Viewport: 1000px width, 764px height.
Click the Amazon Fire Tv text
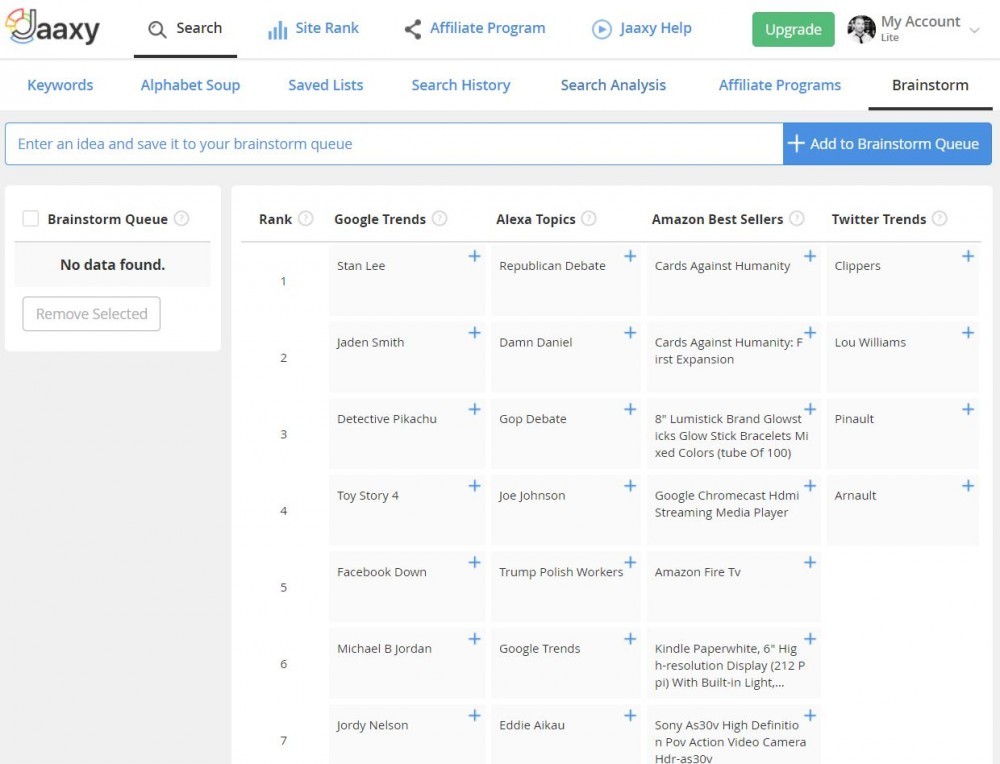(x=698, y=572)
